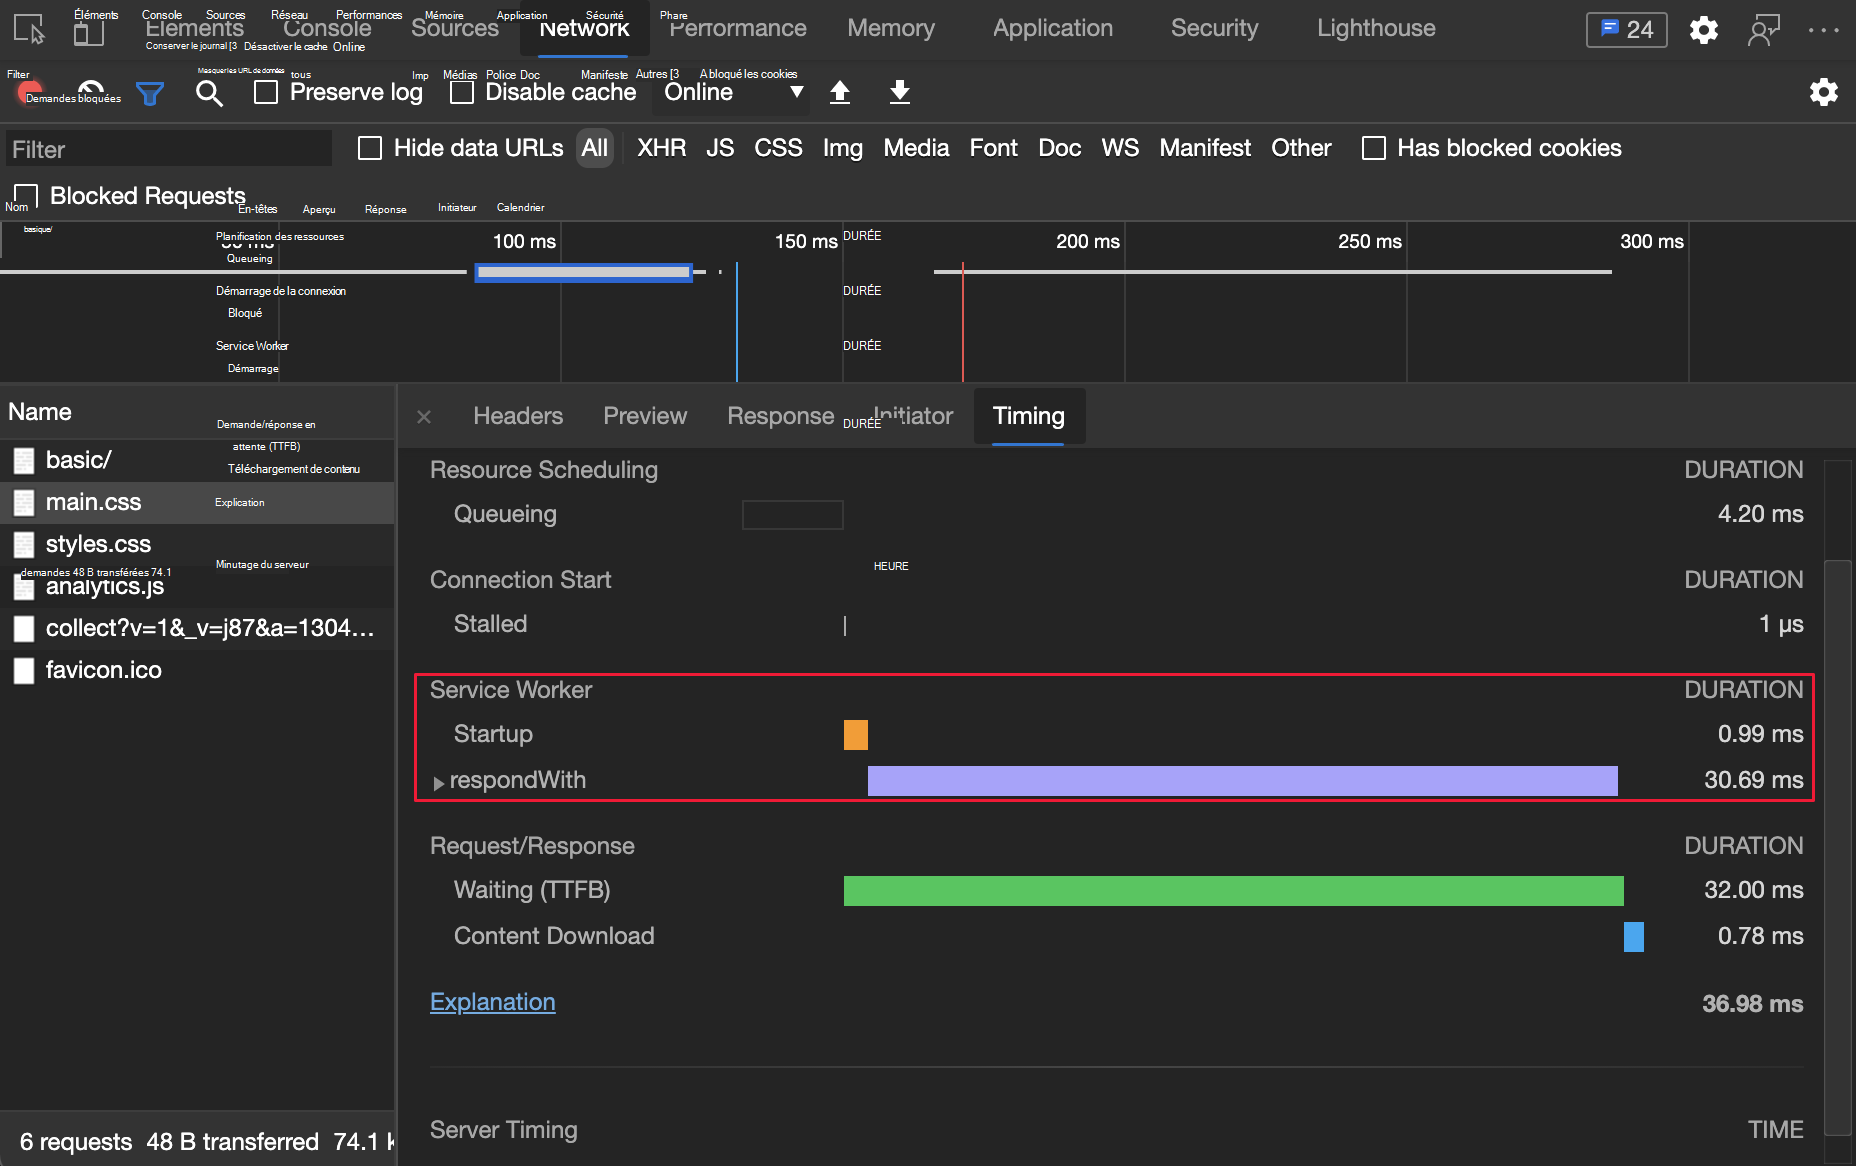Screen dimensions: 1856x1166
Task: Open network search with magnifier icon
Action: 209,93
